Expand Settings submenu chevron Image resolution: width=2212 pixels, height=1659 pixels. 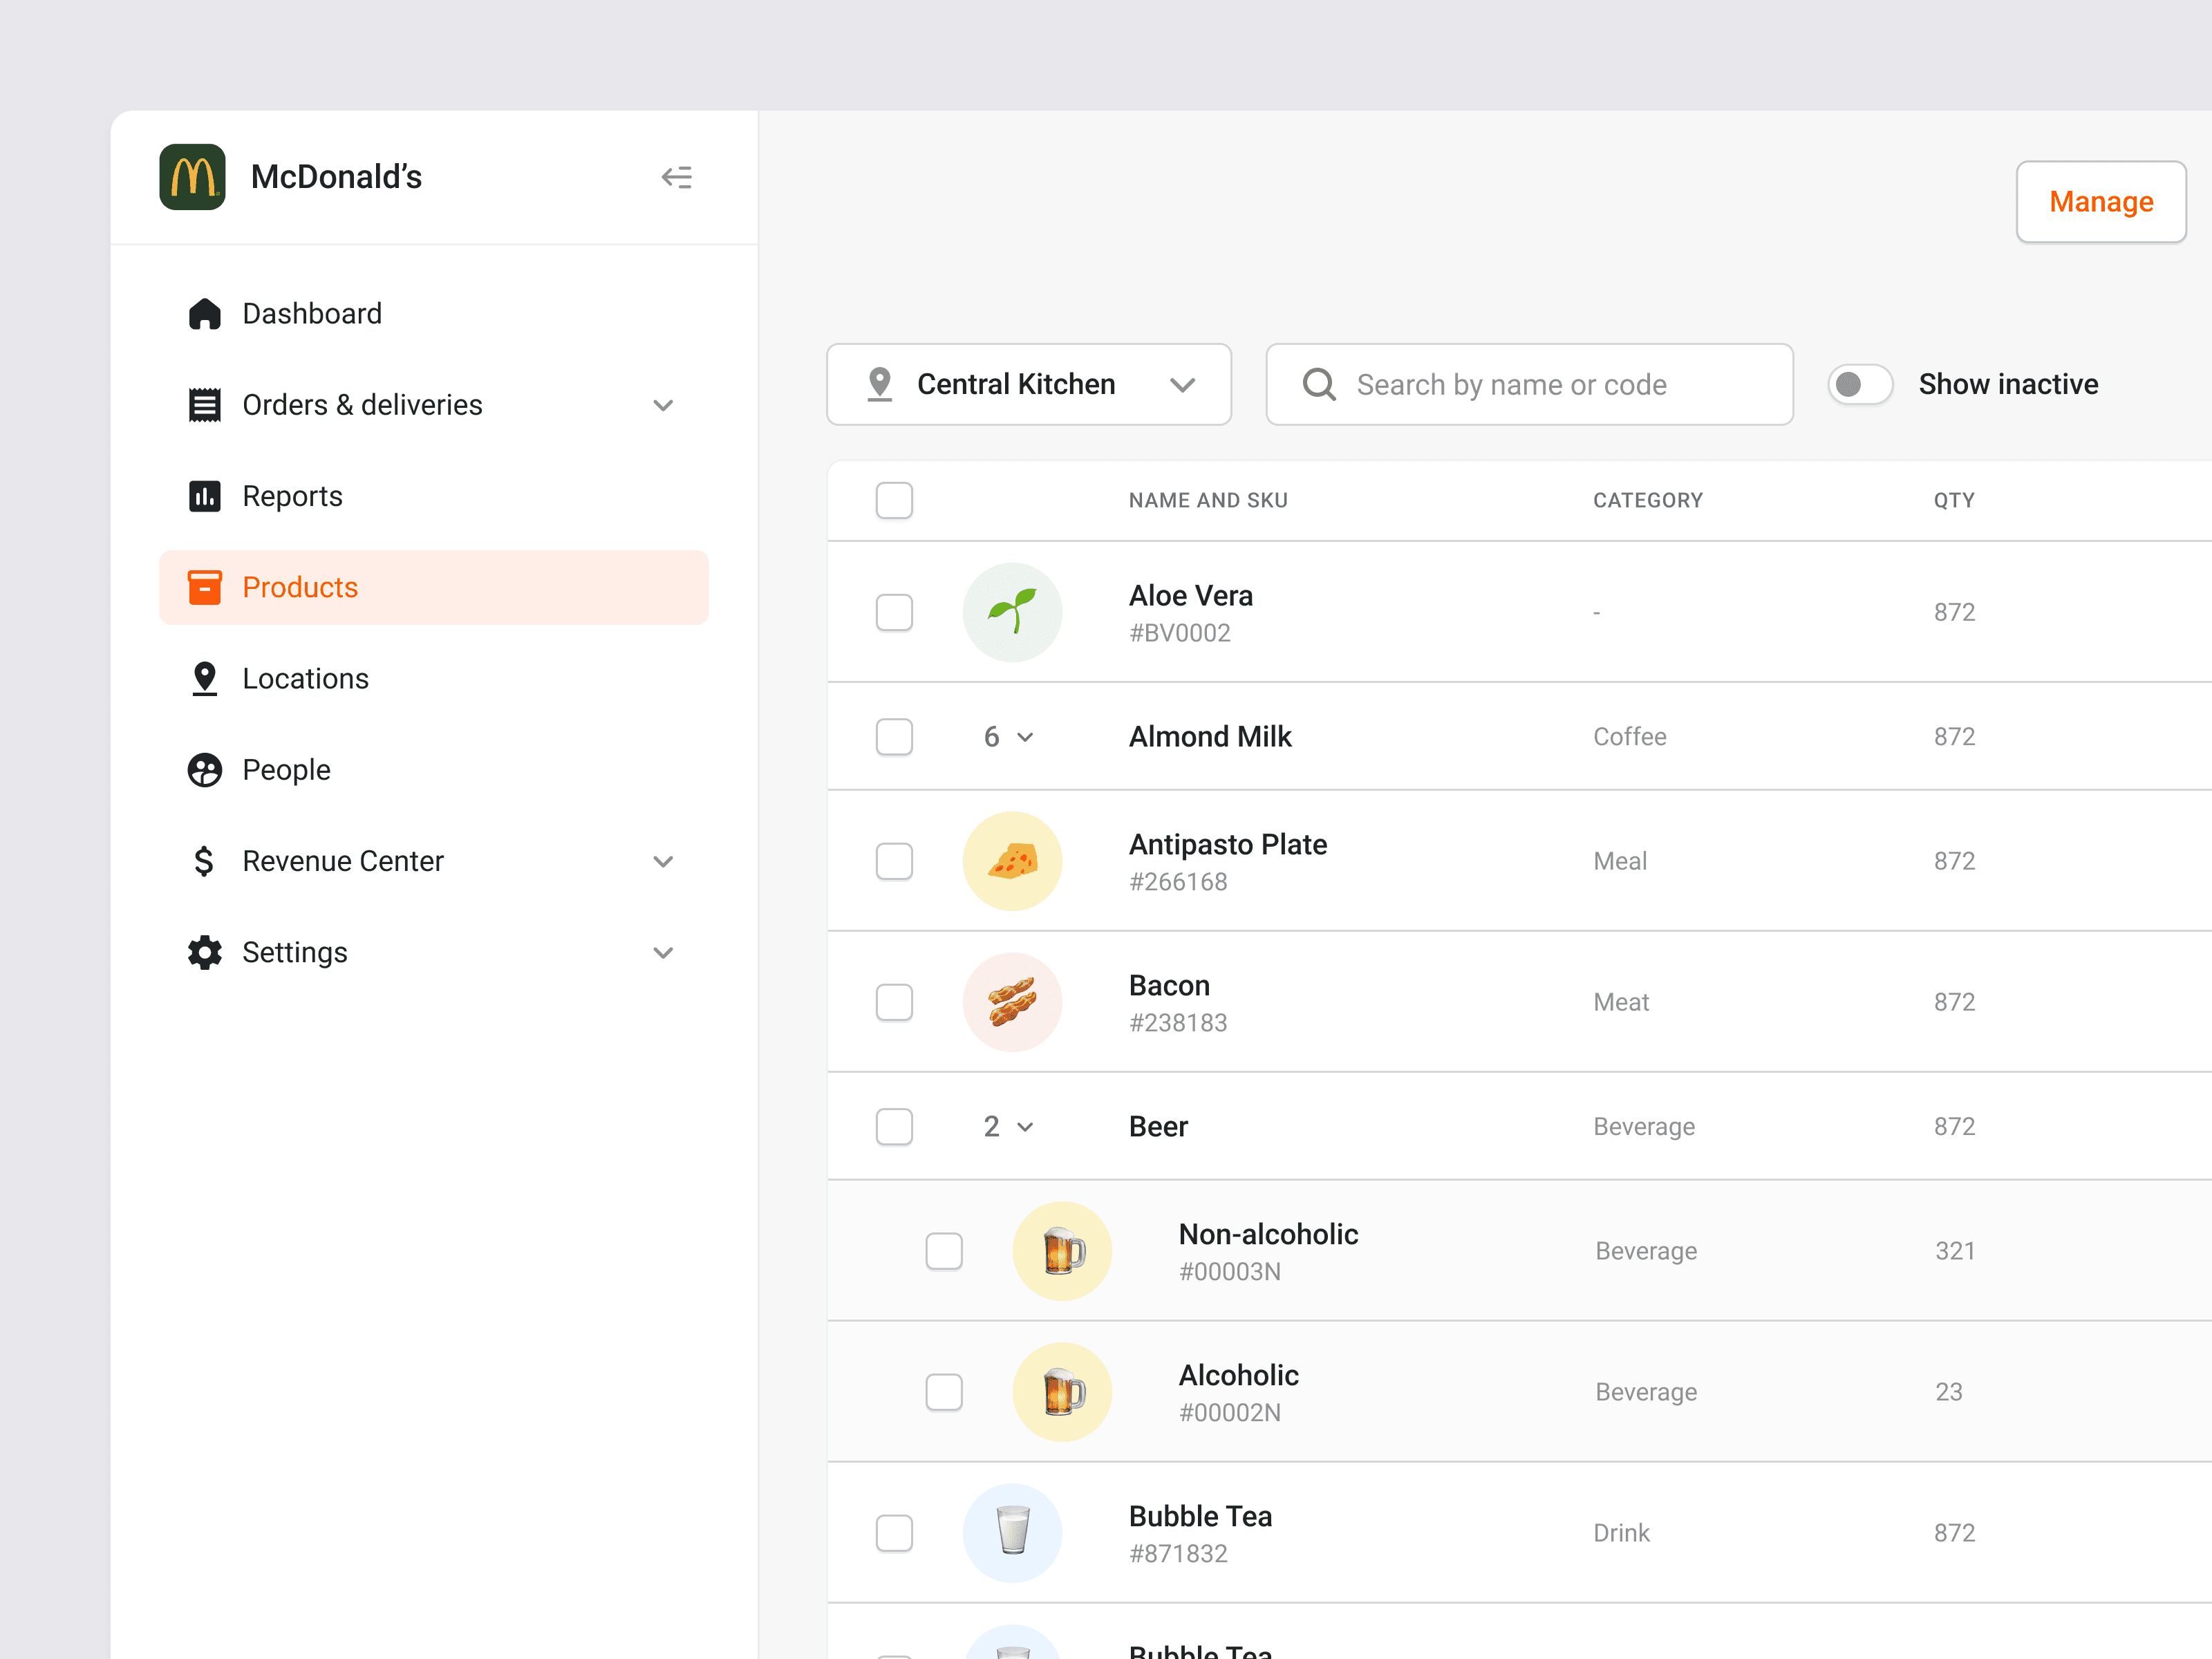click(x=663, y=952)
